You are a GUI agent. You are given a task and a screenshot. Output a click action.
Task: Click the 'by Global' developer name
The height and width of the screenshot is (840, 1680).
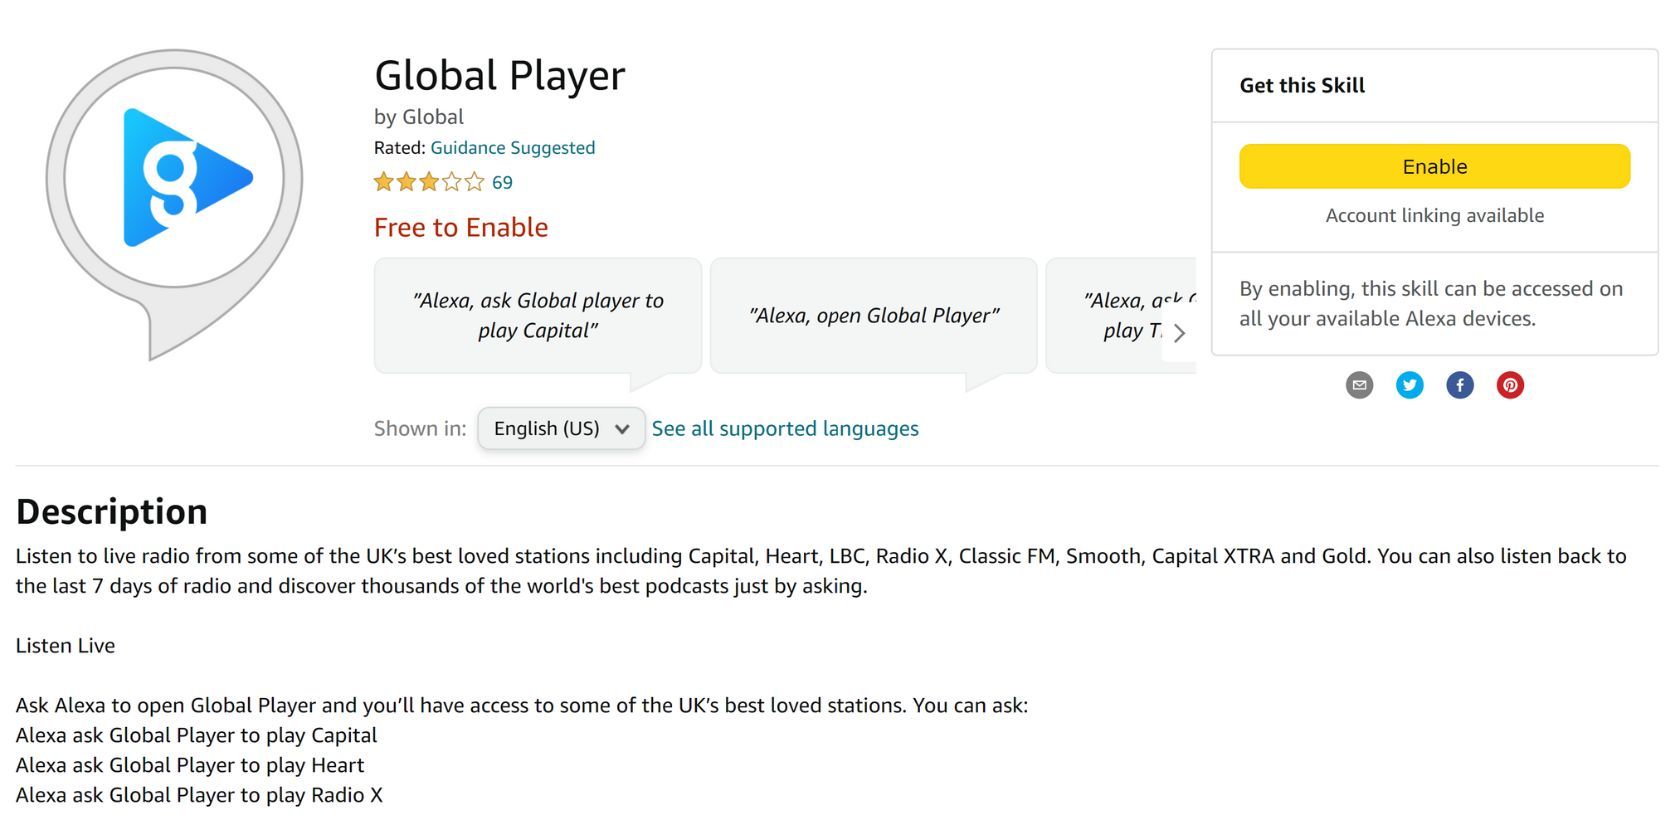pos(418,116)
